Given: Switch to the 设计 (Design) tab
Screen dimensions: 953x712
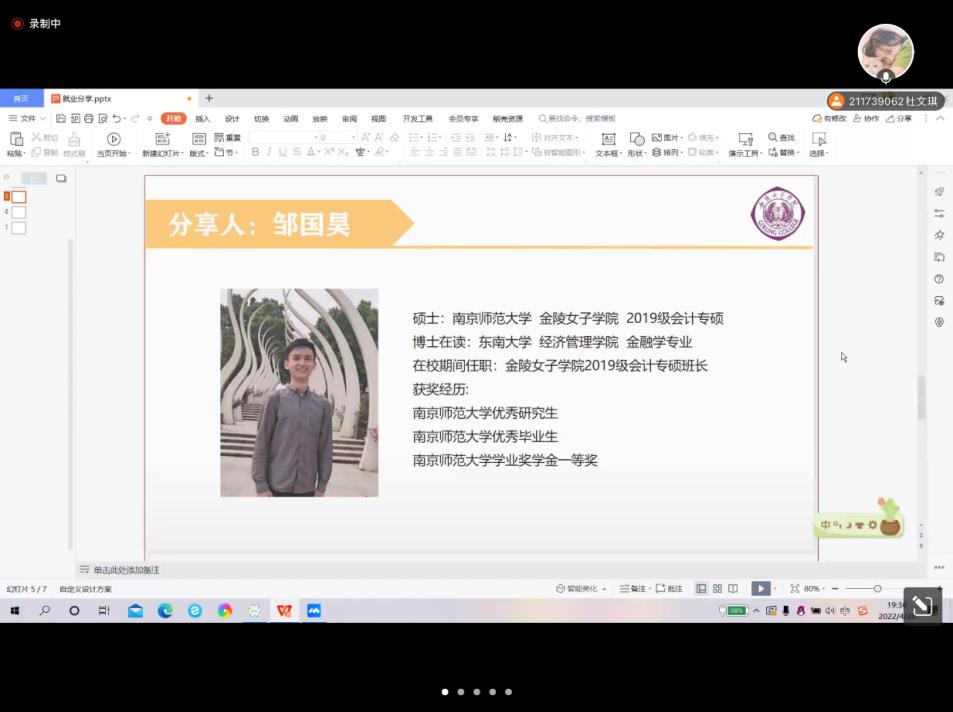Looking at the screenshot, I should 232,118.
